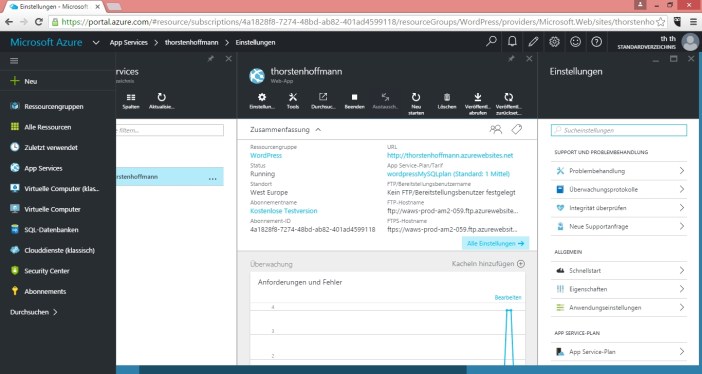
Task: Click Bearbeiten on the chart tile
Action: pyautogui.click(x=508, y=297)
